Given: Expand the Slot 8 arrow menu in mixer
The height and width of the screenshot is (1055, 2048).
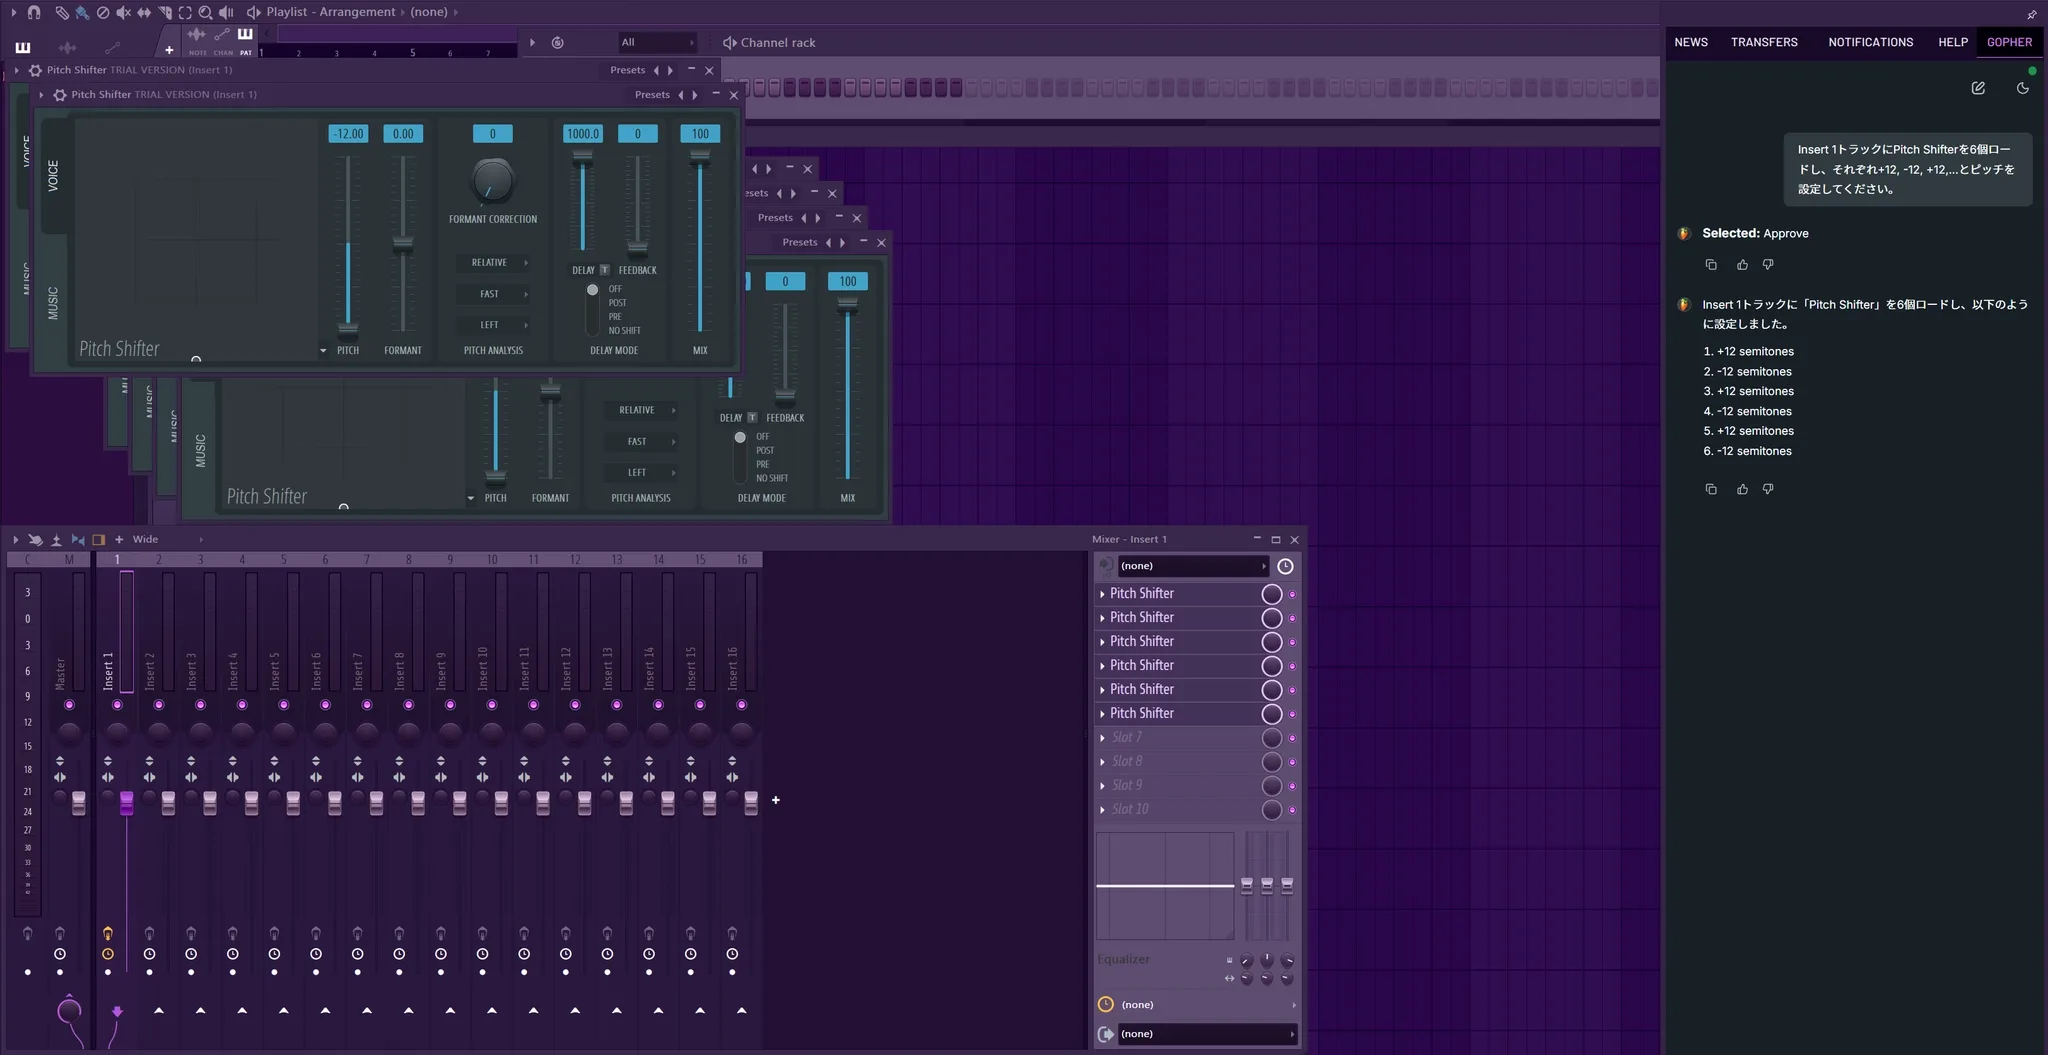Looking at the screenshot, I should 1103,762.
